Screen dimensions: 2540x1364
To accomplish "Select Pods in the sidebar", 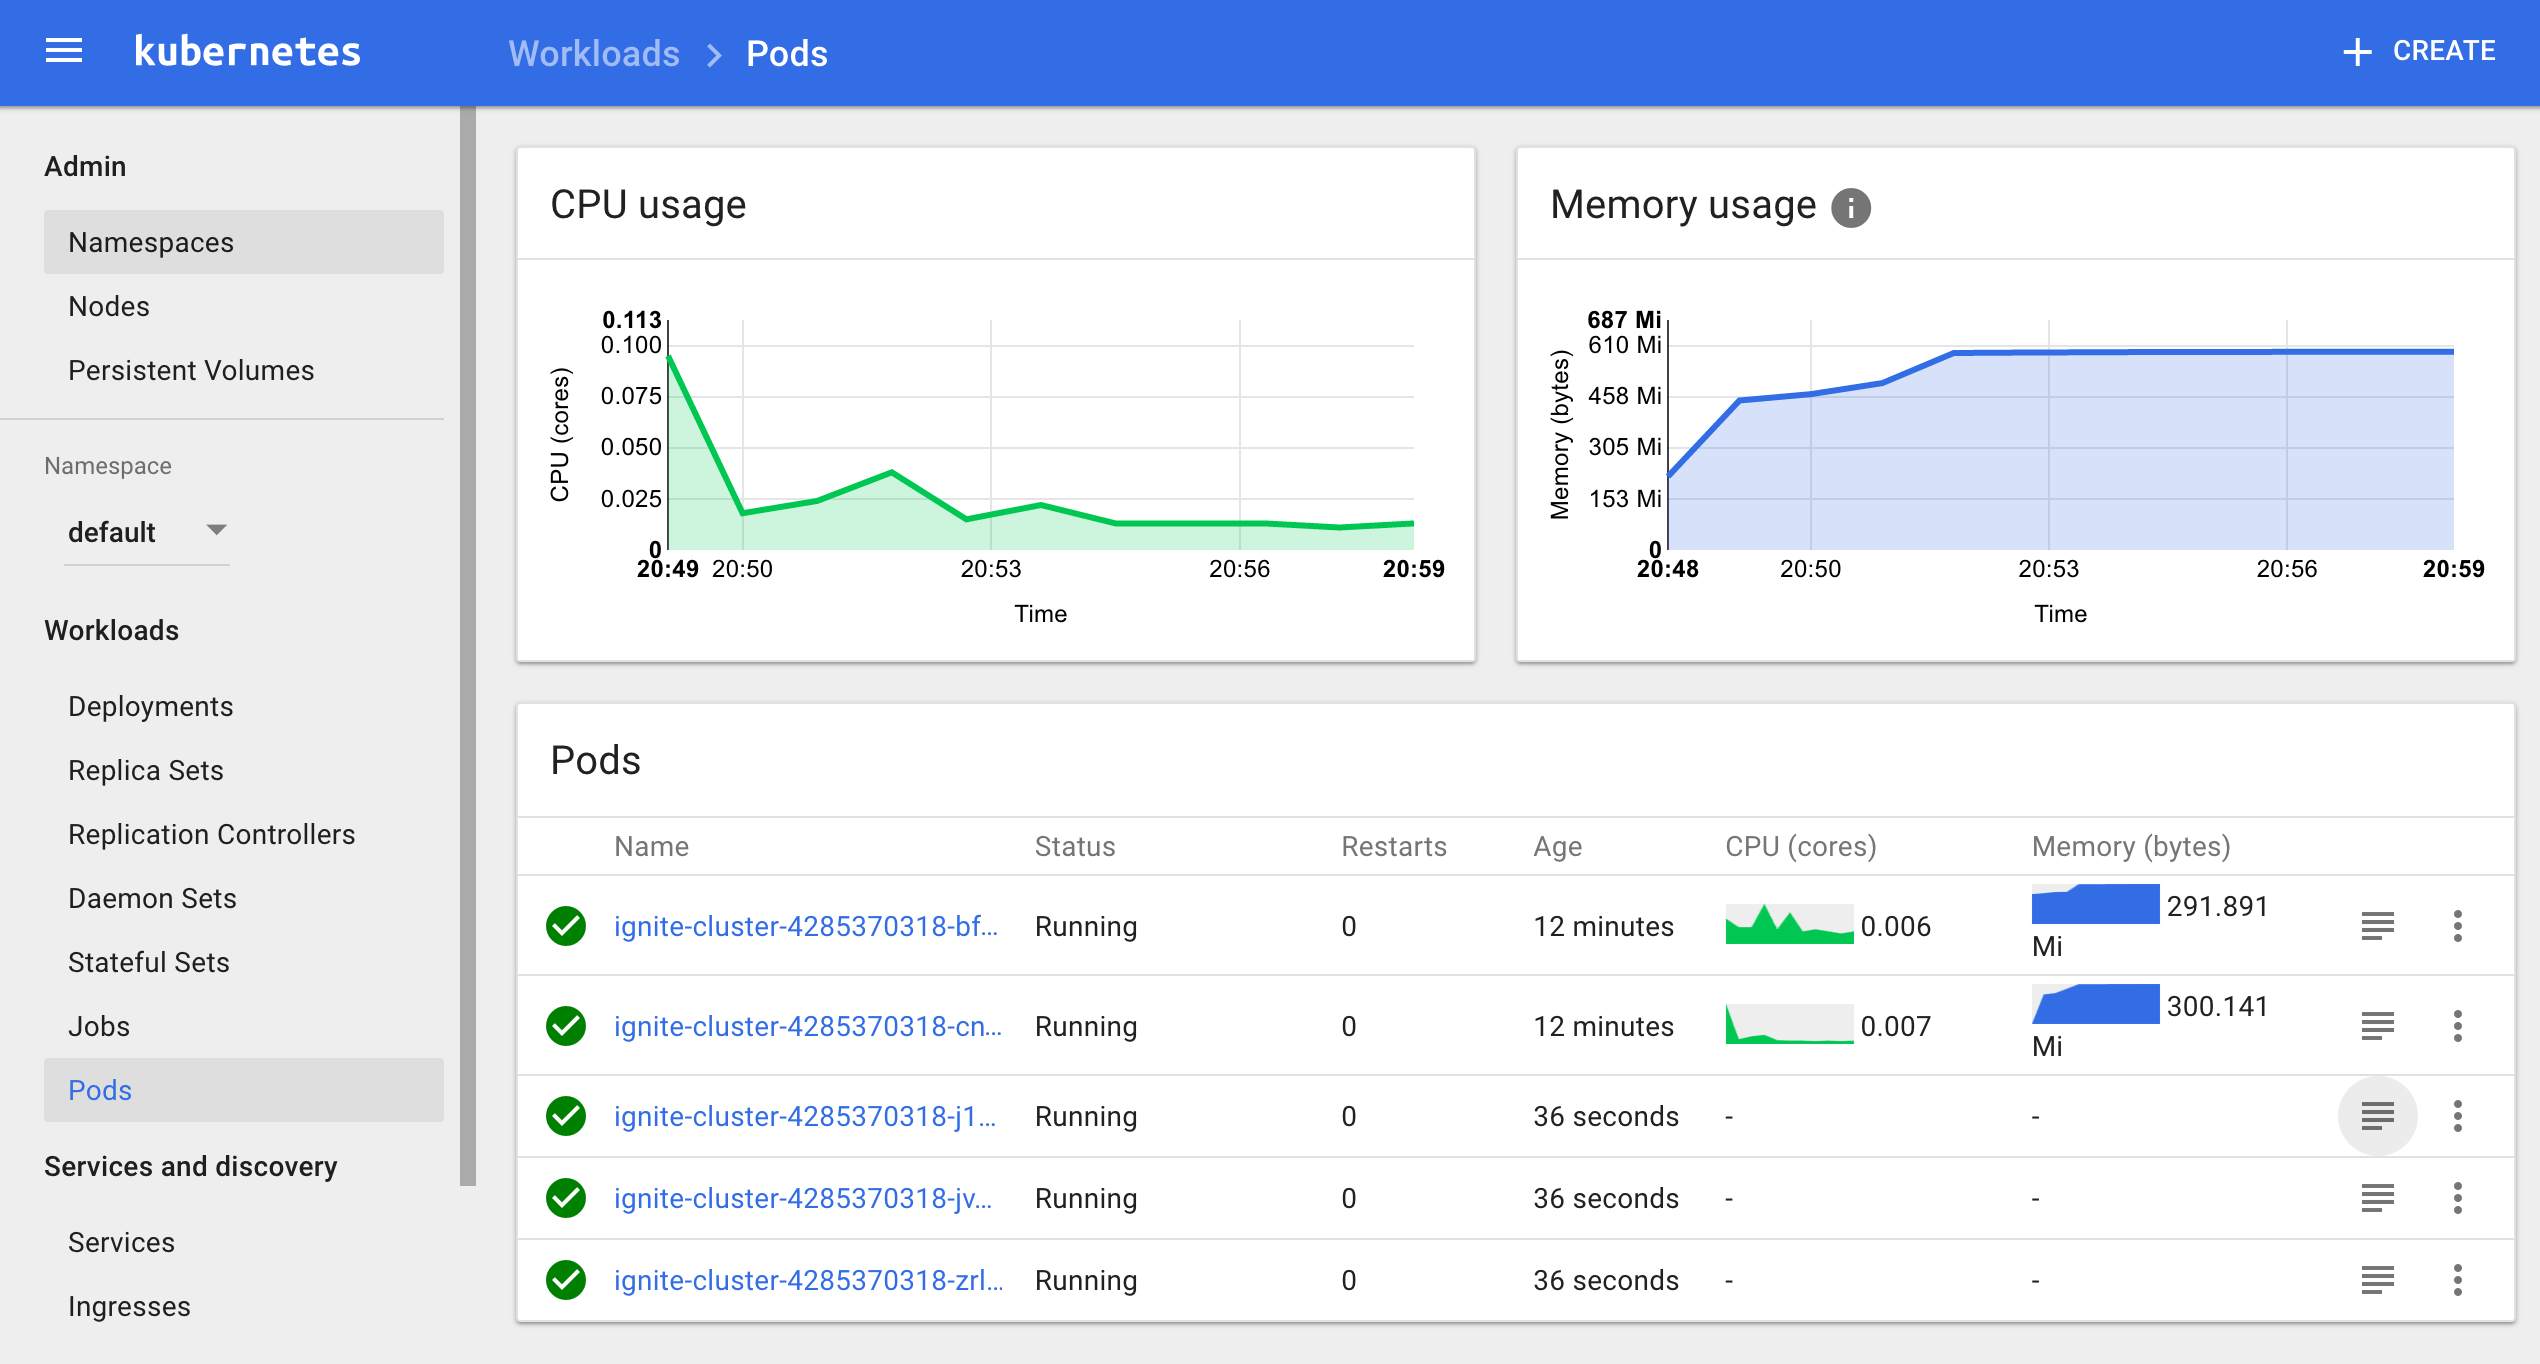I will 244,1090.
